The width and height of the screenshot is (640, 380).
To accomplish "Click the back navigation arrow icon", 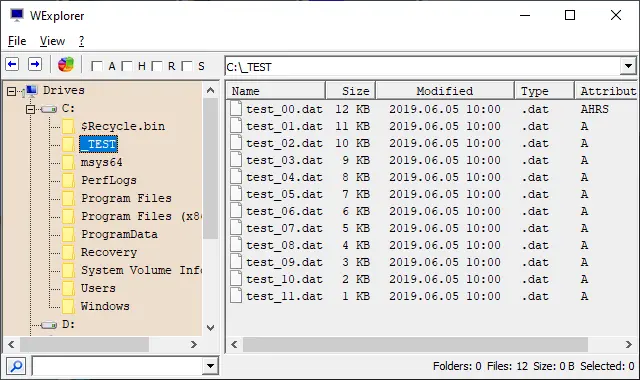I will pyautogui.click(x=12, y=64).
